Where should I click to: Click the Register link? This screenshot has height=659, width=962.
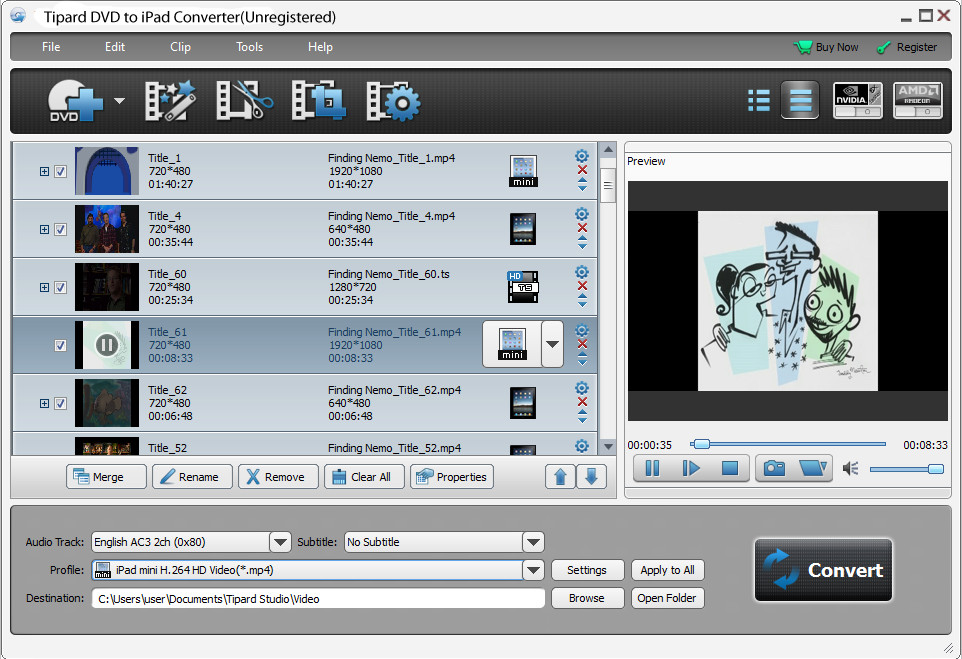point(907,47)
